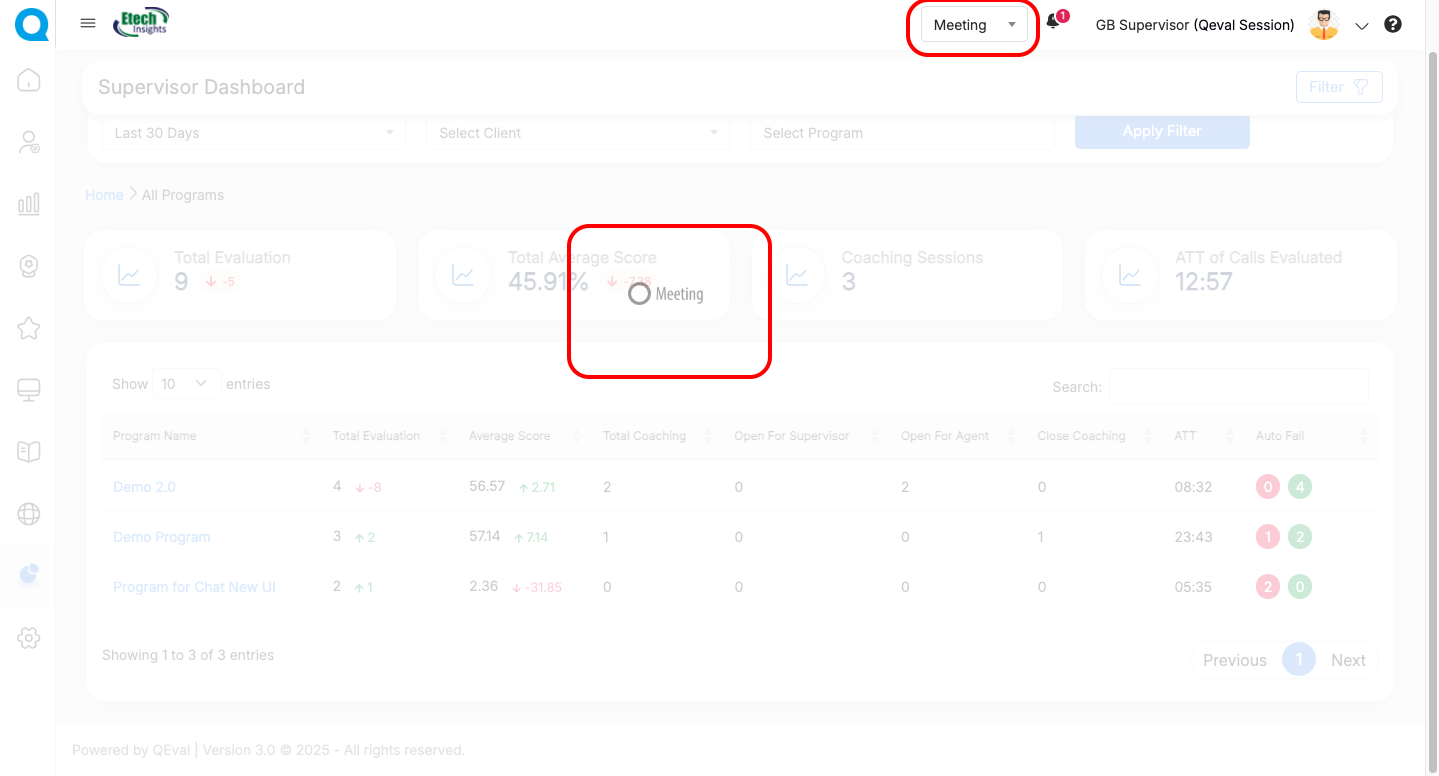Expand the Last 30 Days dropdown
This screenshot has width=1439, height=776.
(x=254, y=133)
